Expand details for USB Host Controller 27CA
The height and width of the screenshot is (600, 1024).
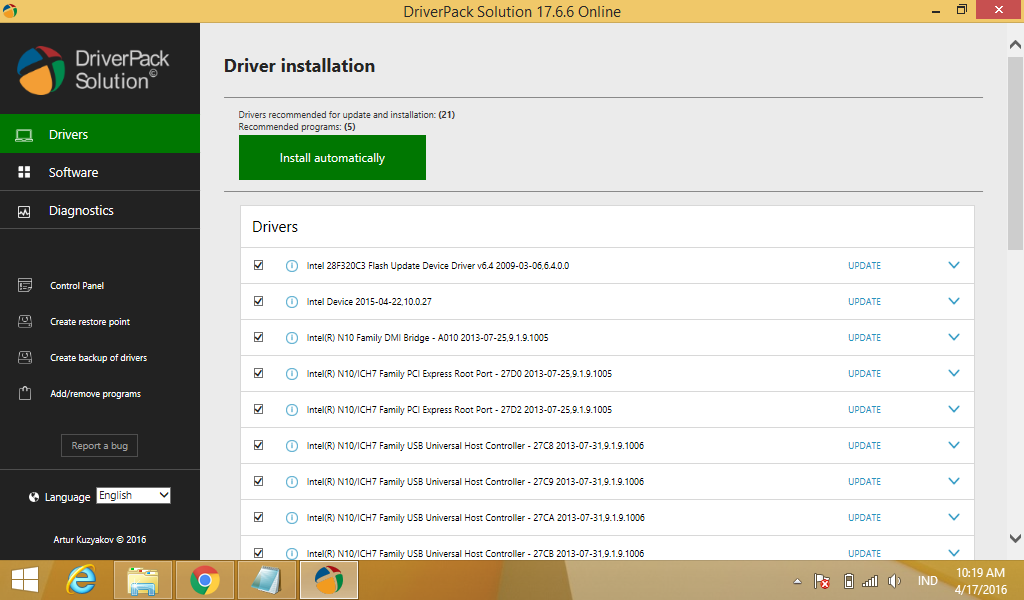coord(953,516)
